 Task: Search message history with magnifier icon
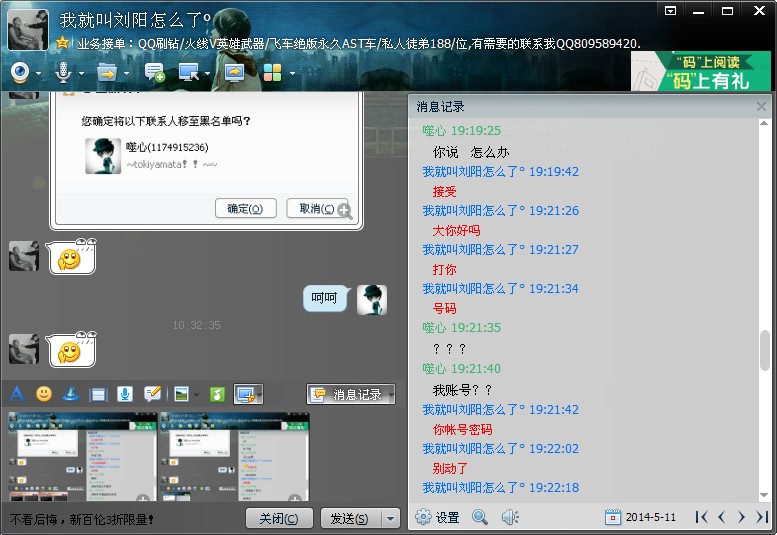tap(480, 517)
